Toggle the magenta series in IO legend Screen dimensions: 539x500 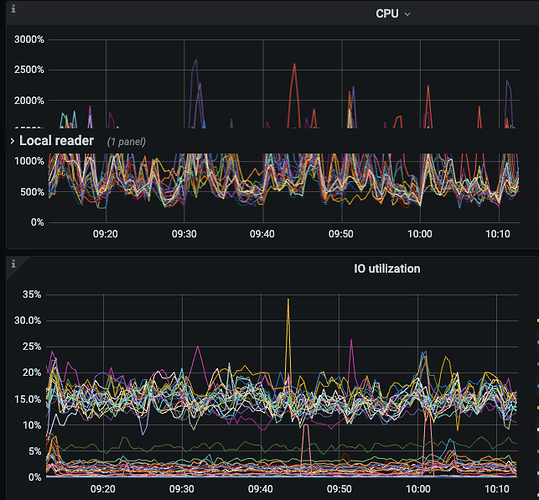pos(538,342)
